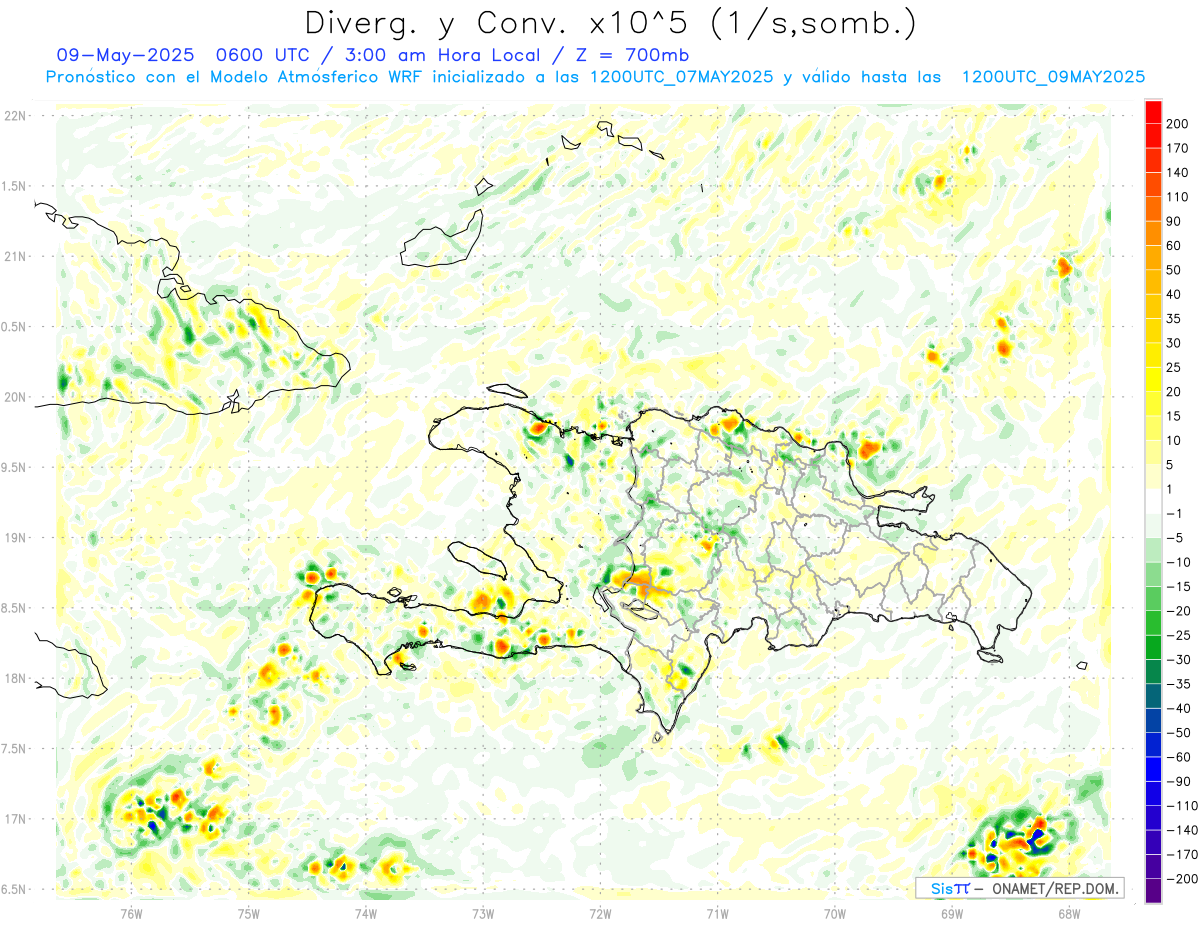Click the '170' colorbar label
Viewport: 1200px width, 927px height.
click(1177, 148)
